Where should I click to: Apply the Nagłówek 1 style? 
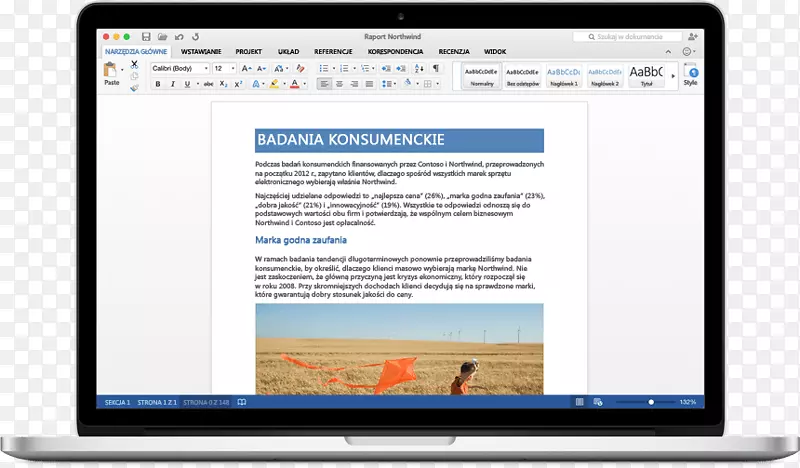point(564,76)
